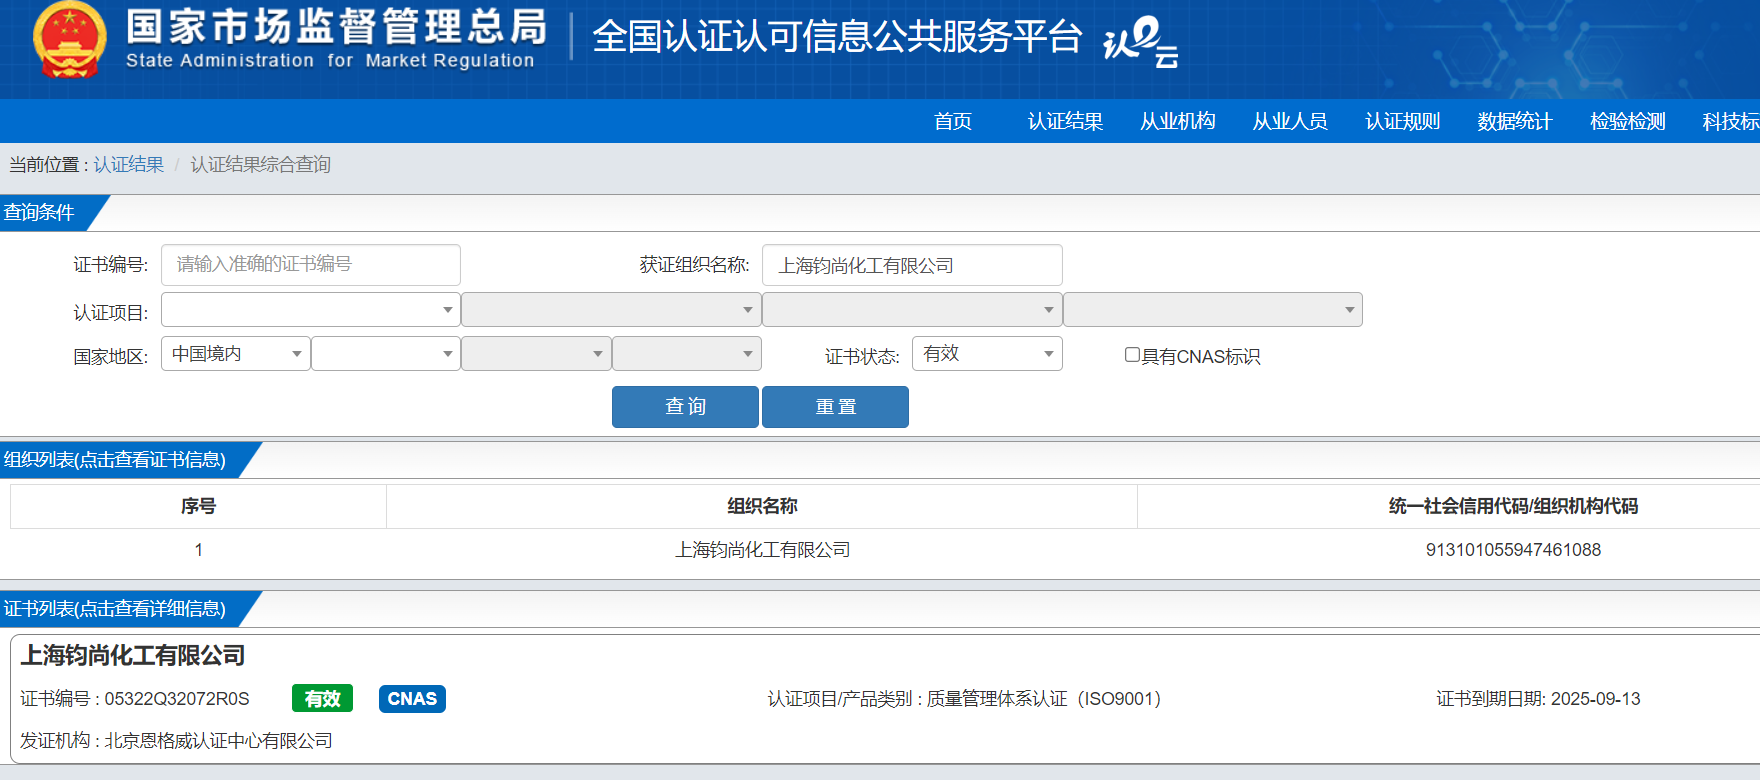Click the 统一社会信用代码 column header
This screenshot has width=1760, height=780.
click(1513, 506)
